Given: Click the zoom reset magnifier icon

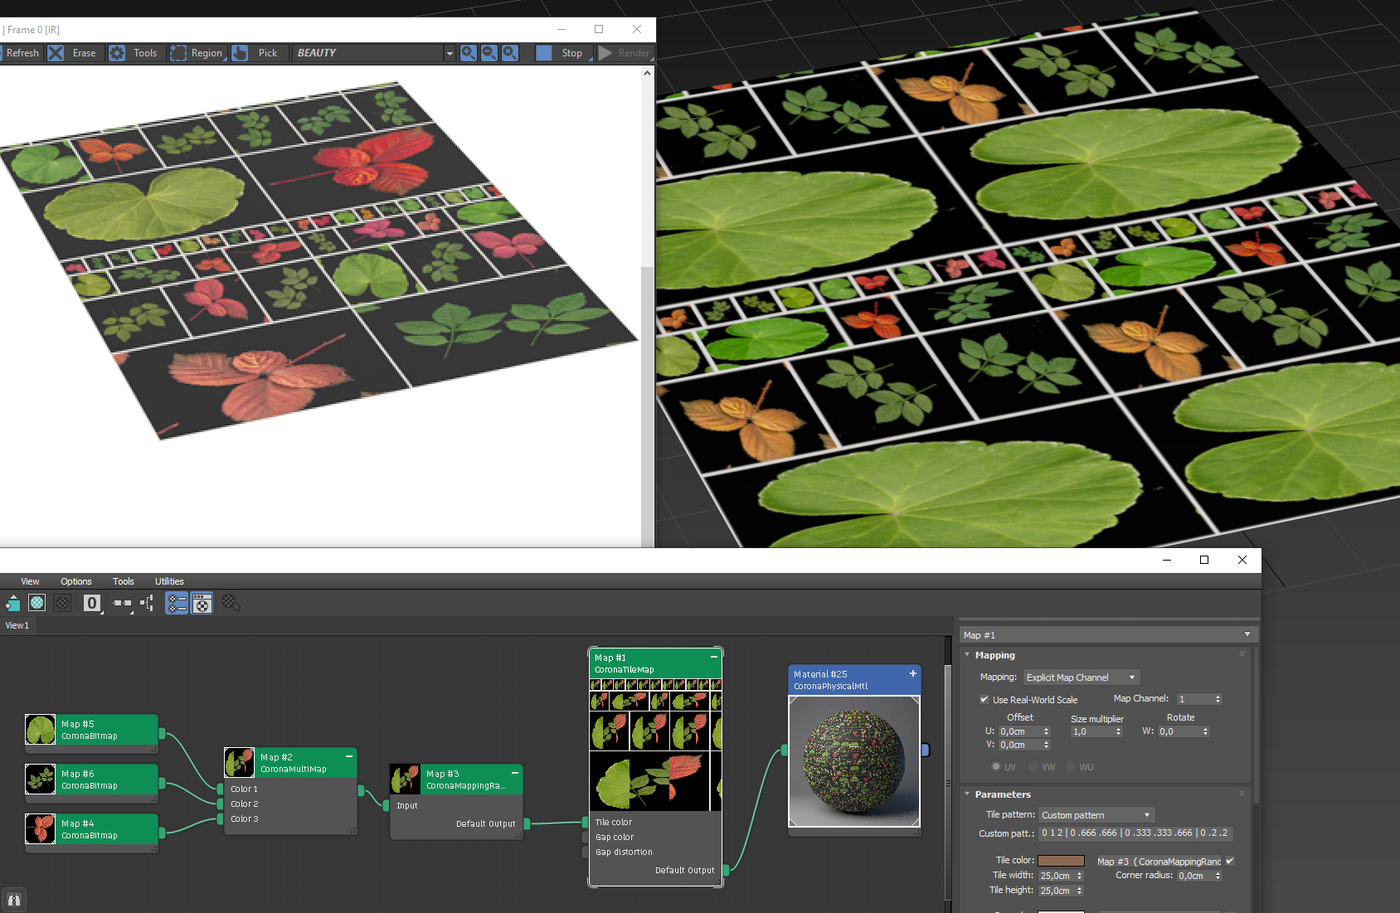Looking at the screenshot, I should (x=510, y=53).
